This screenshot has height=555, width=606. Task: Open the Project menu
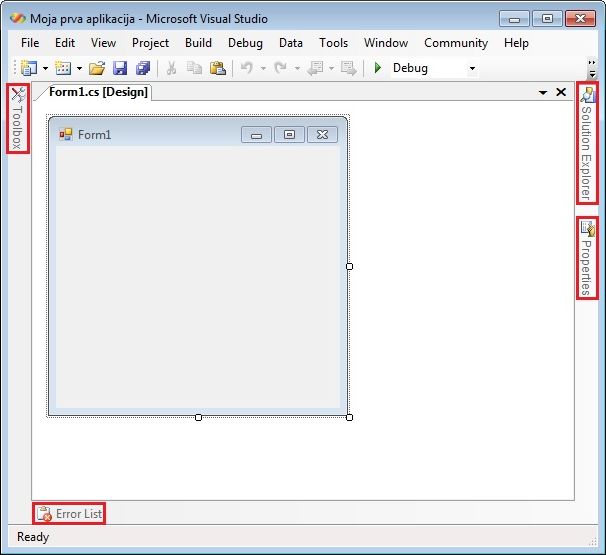click(150, 43)
